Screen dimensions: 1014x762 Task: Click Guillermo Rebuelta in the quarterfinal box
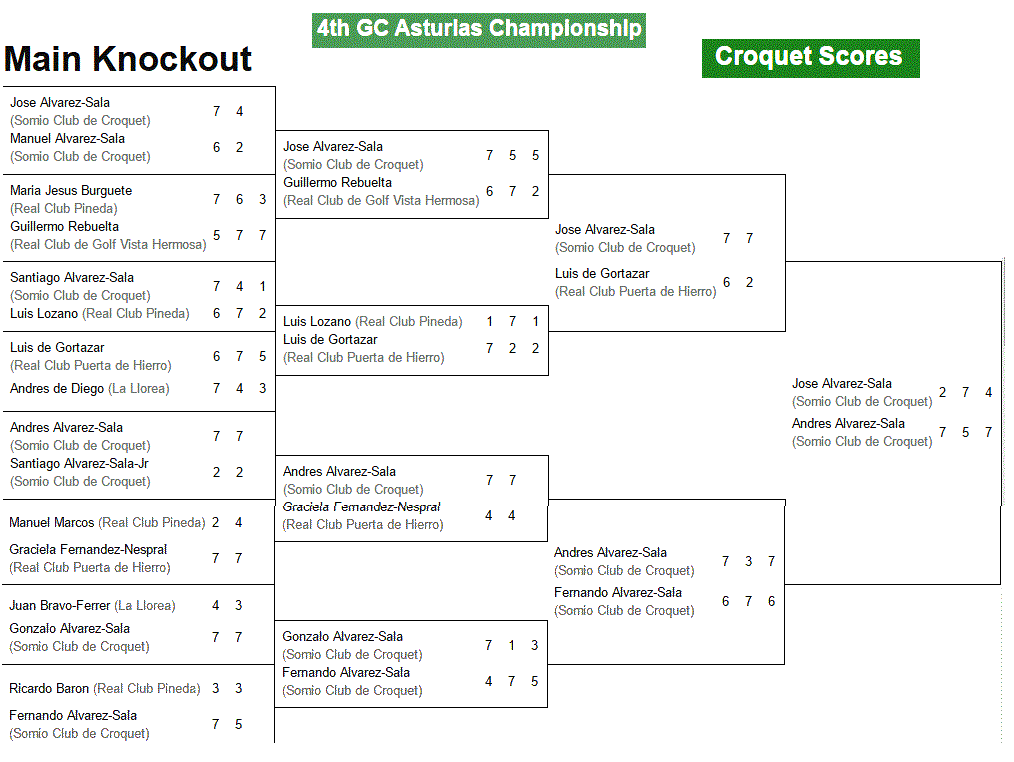pos(338,182)
